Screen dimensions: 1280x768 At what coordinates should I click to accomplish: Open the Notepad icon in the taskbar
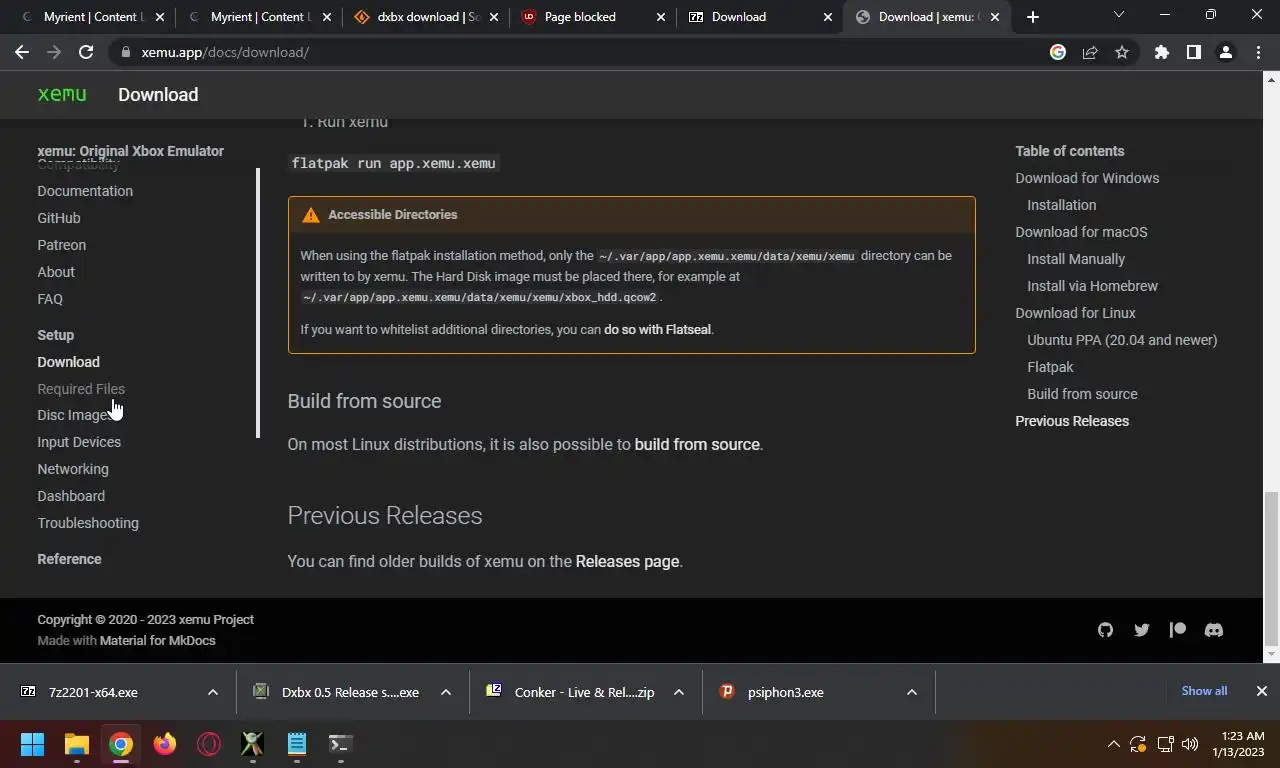click(x=297, y=744)
